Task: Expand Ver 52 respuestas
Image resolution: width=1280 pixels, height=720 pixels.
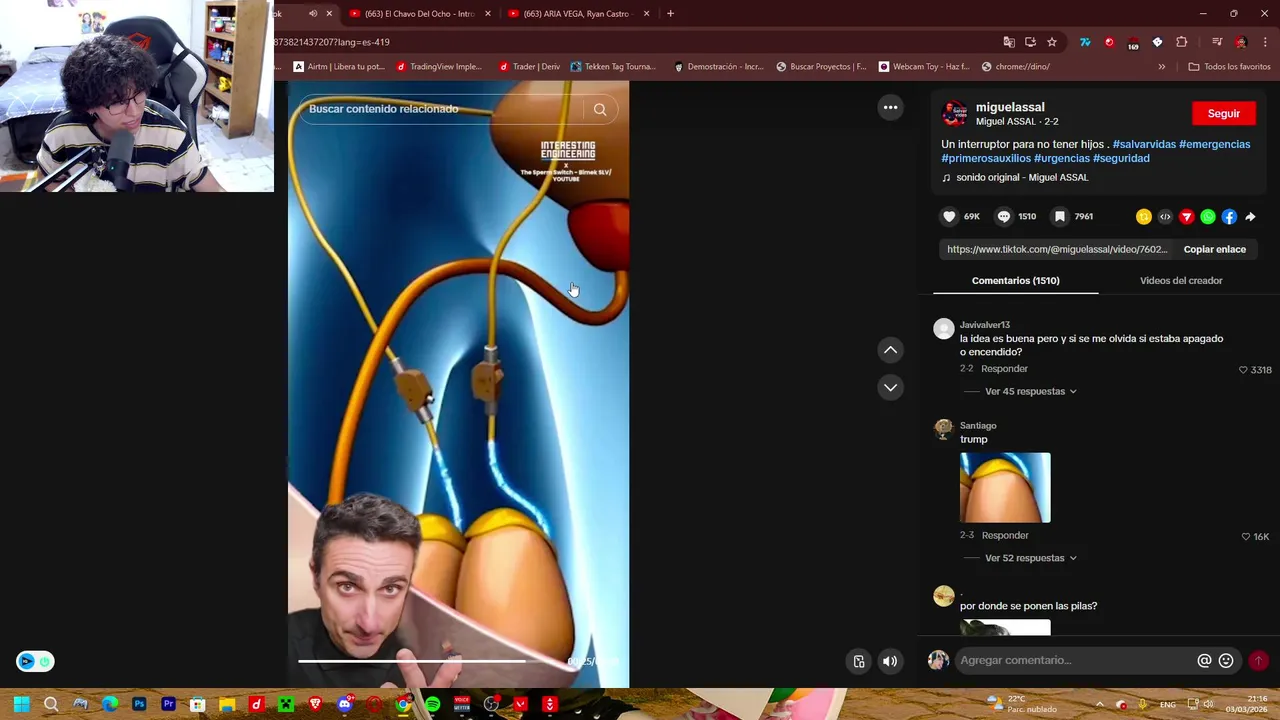Action: coord(1030,558)
